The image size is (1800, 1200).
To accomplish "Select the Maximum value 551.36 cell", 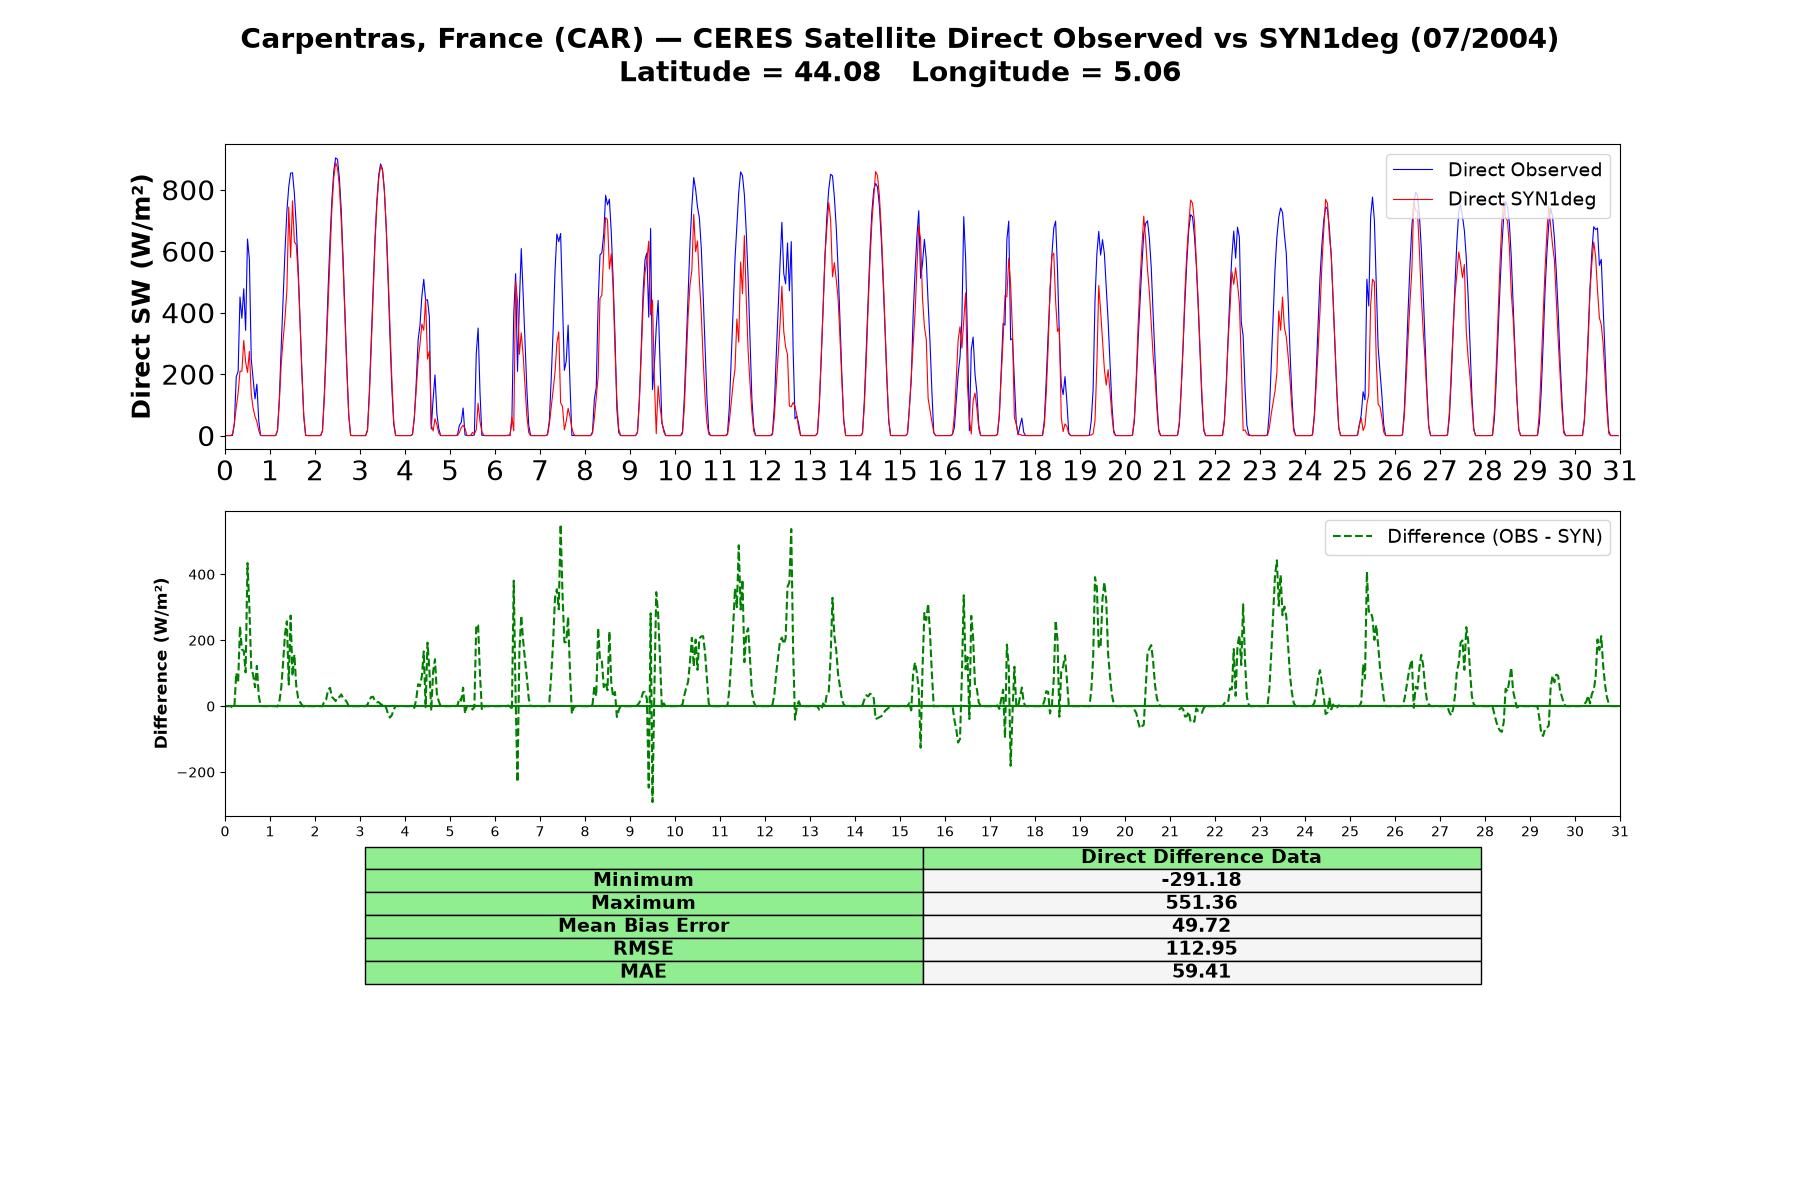I will 1202,903.
